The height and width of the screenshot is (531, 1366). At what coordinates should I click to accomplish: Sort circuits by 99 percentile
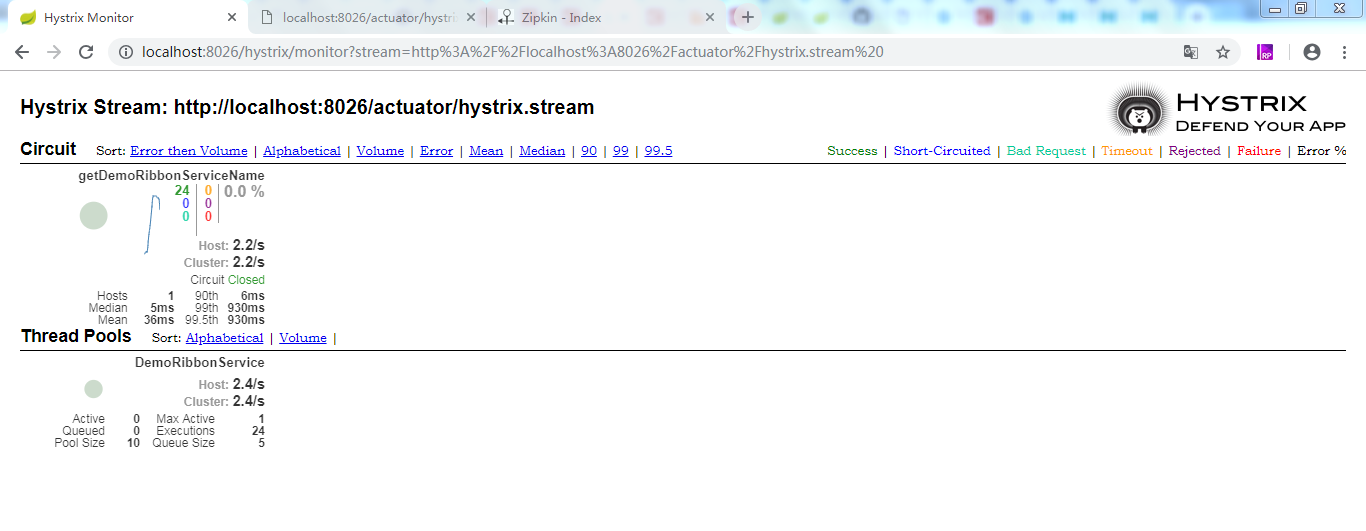click(621, 151)
